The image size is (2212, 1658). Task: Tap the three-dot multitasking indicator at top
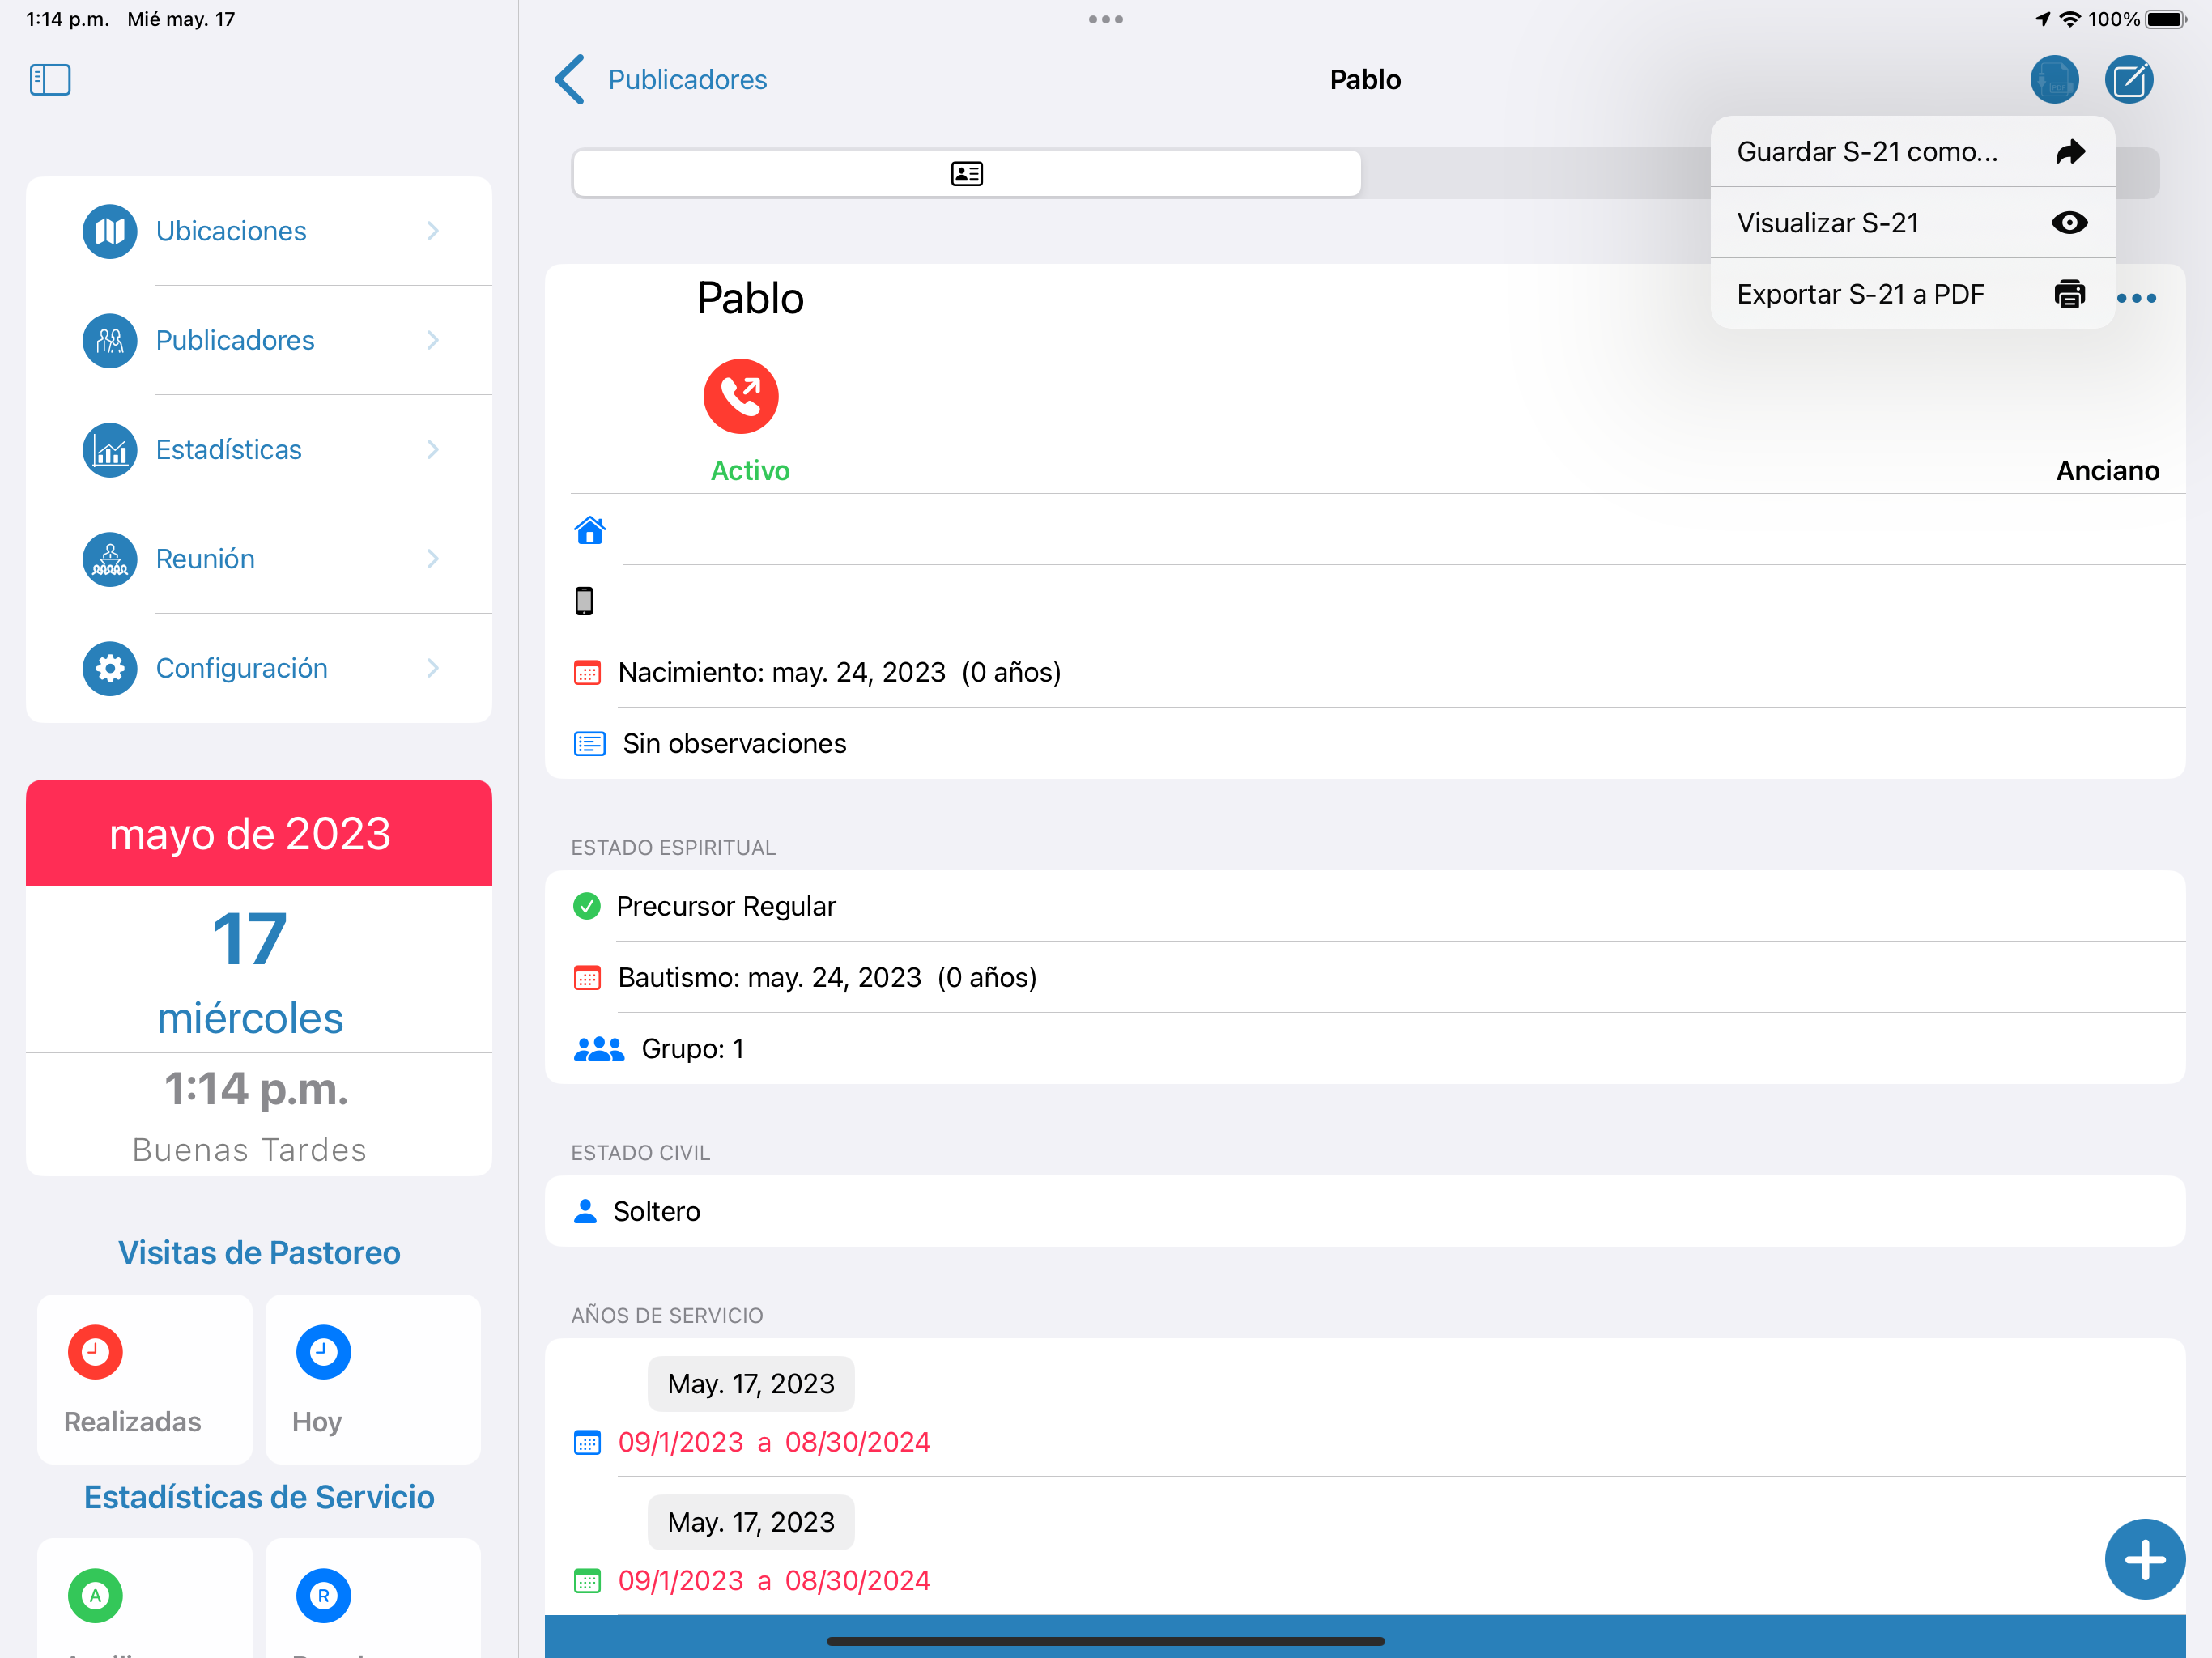coord(1106,19)
